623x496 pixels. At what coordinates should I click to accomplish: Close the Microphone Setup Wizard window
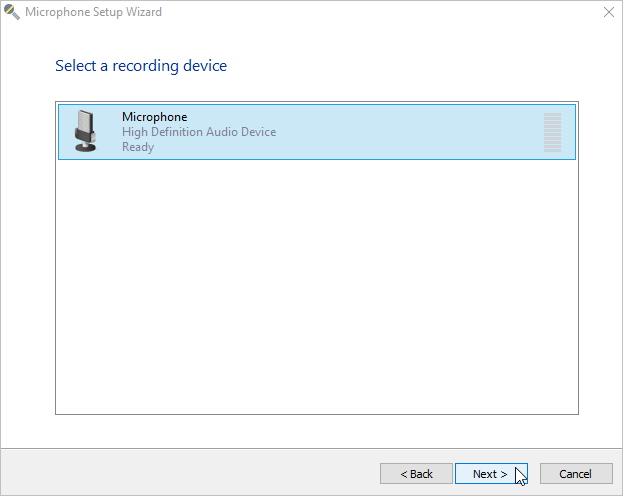click(x=609, y=12)
